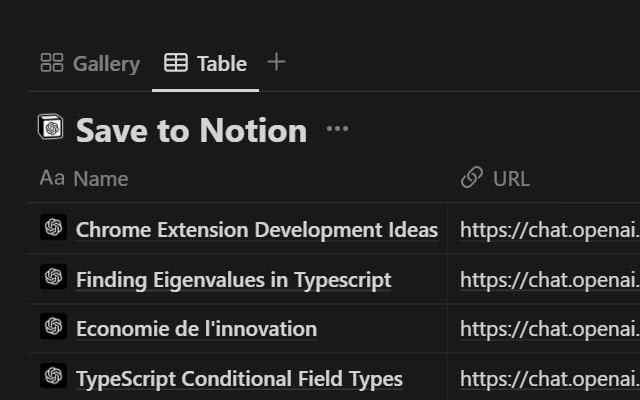Click the URL for Chrome Extension Development Ideas
This screenshot has width=640, height=400.
tap(548, 230)
